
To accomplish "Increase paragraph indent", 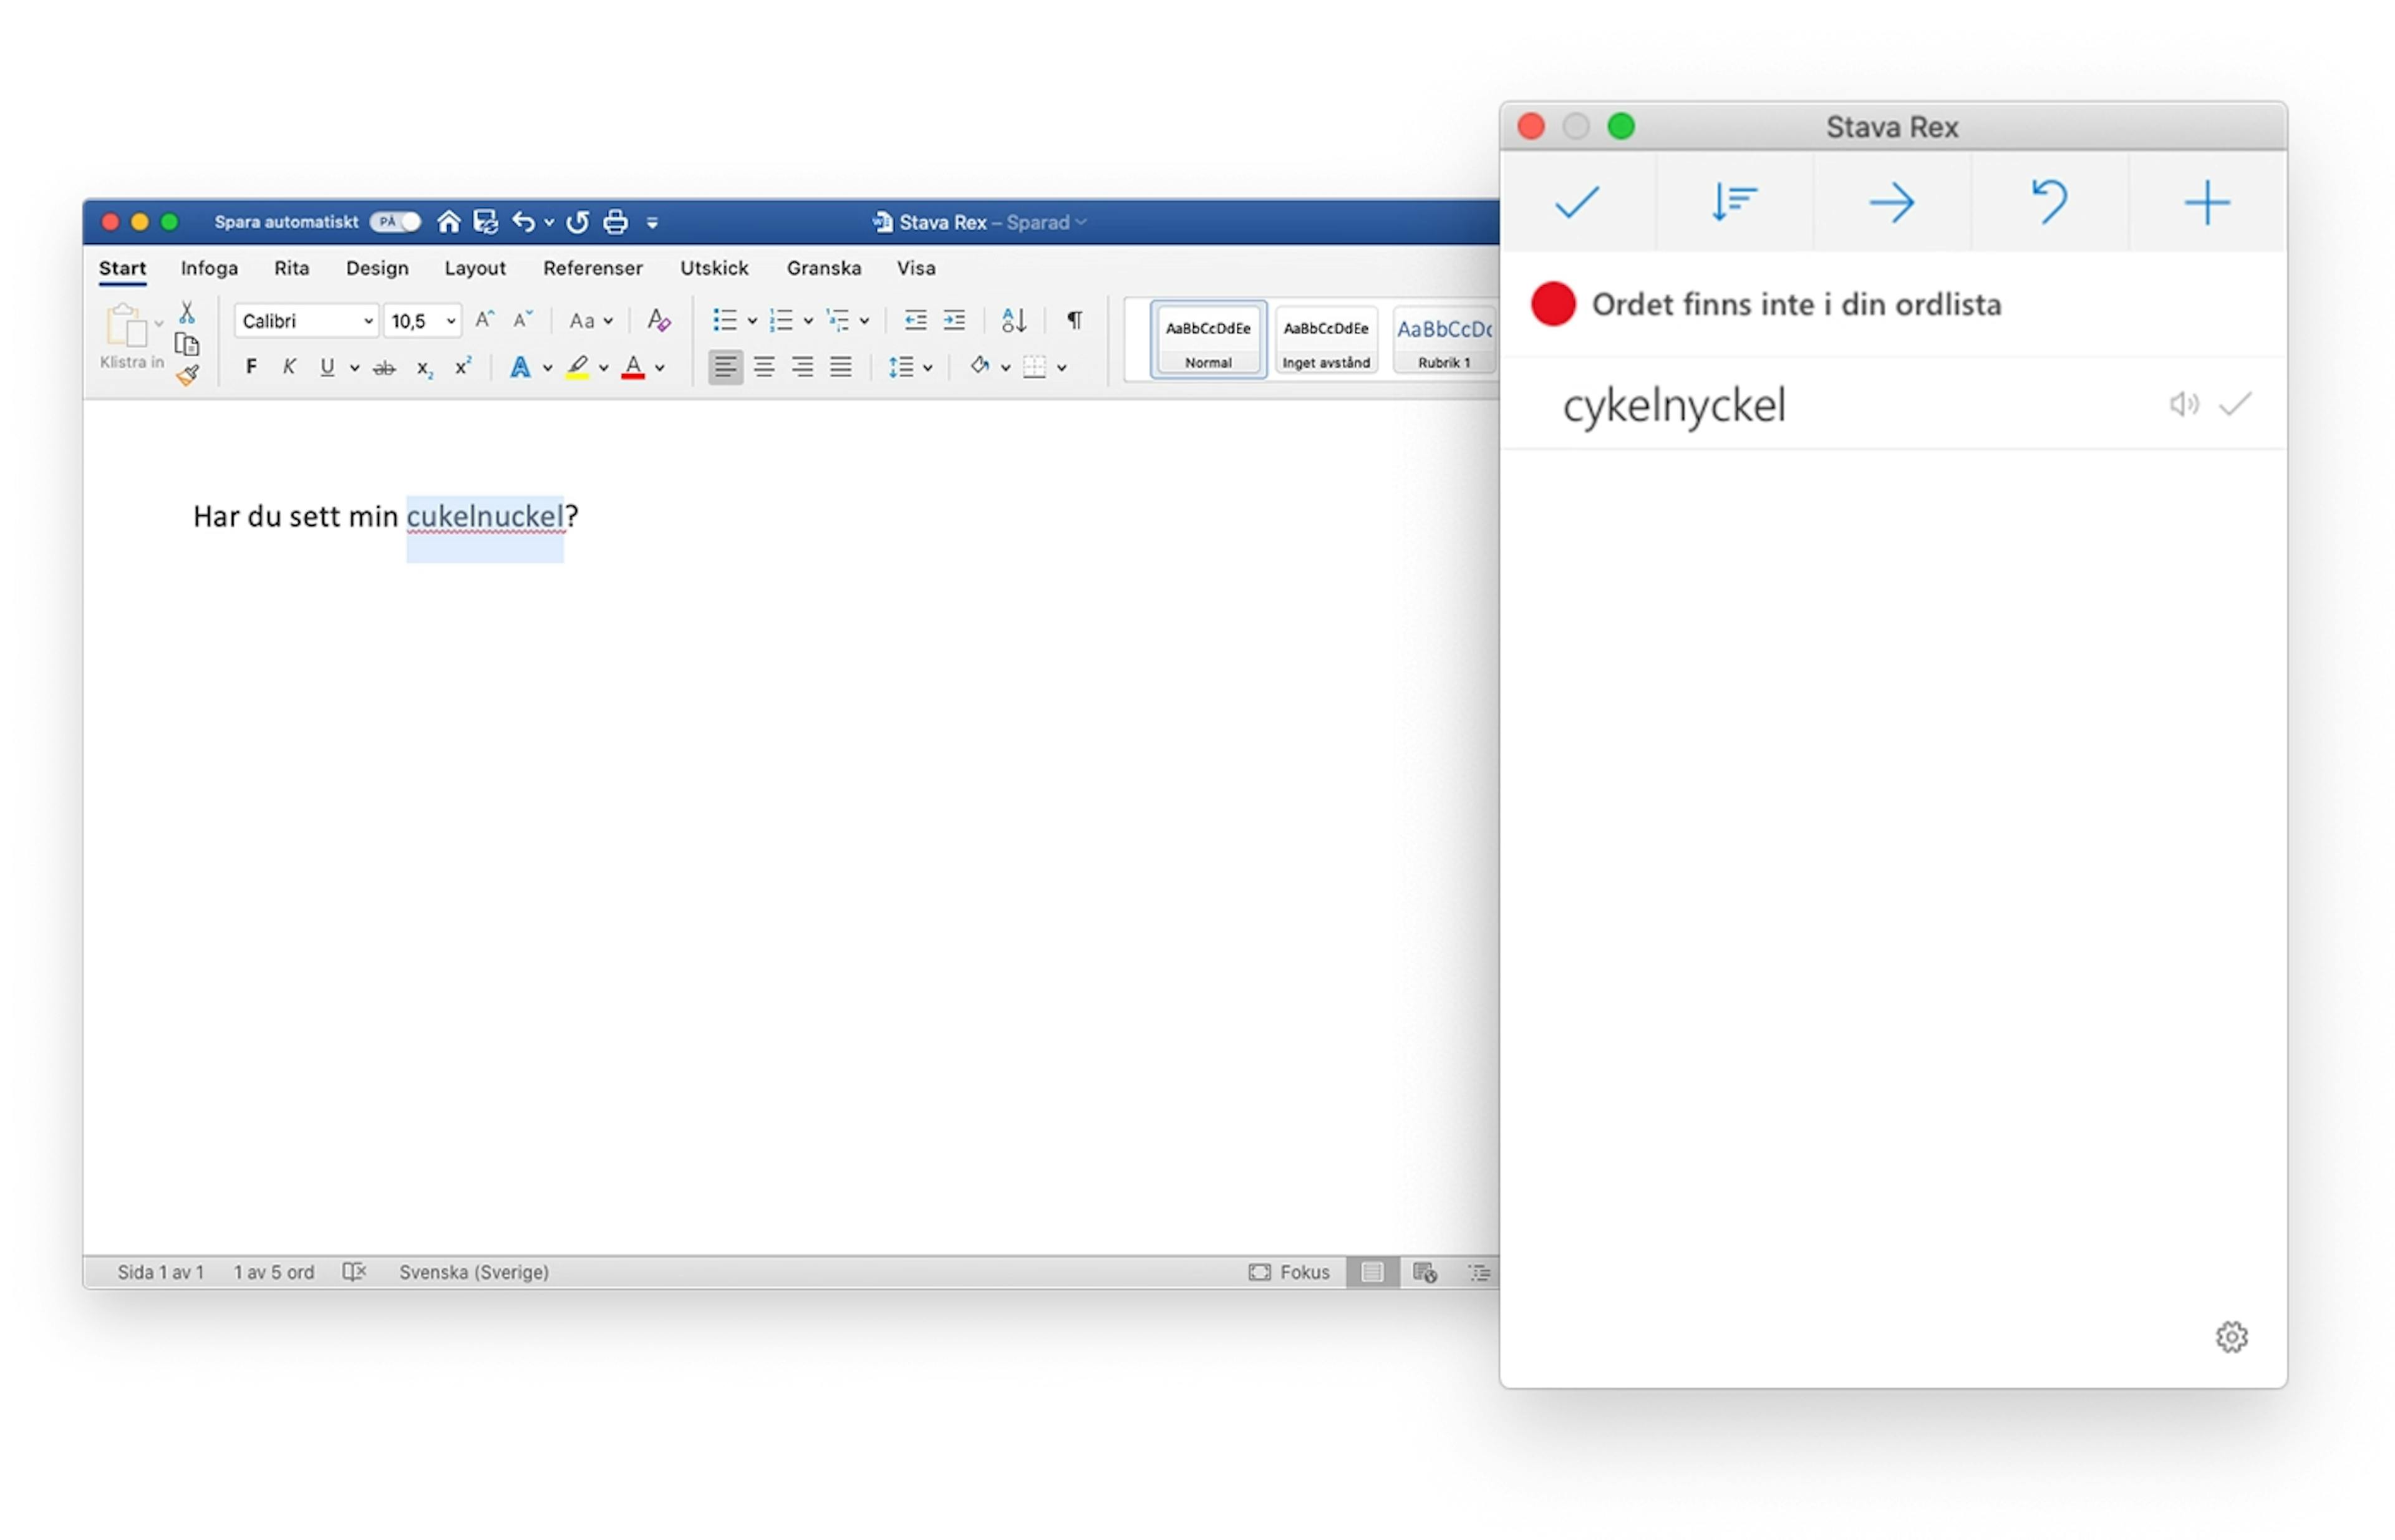I will tap(953, 320).
